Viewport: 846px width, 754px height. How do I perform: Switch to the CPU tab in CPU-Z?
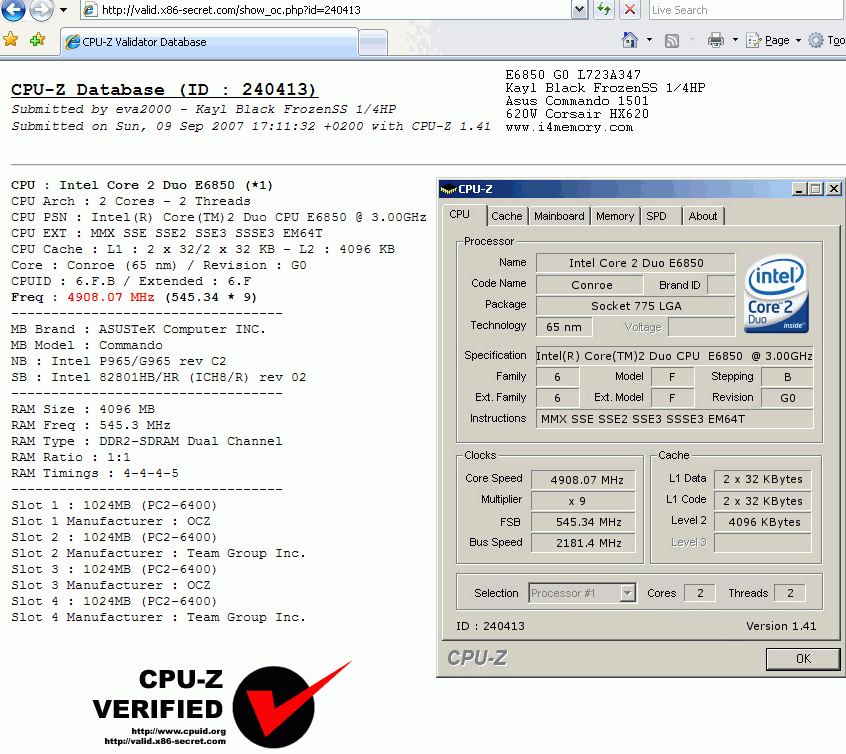coord(460,214)
